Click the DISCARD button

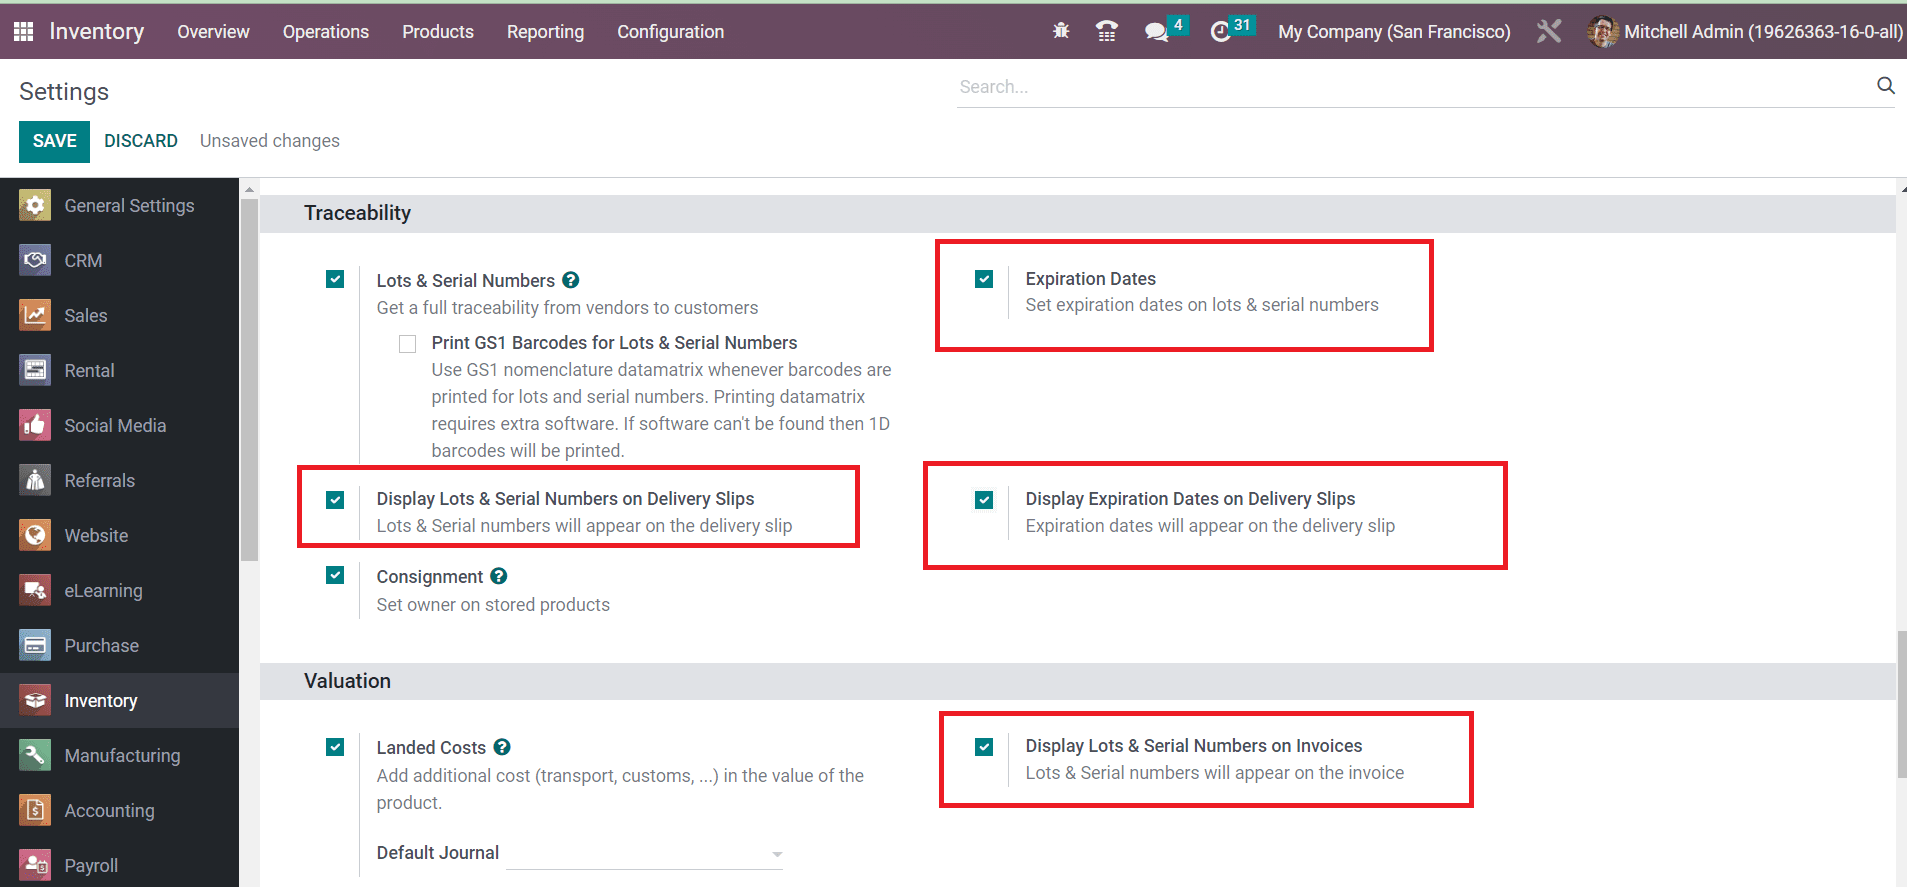tap(141, 141)
